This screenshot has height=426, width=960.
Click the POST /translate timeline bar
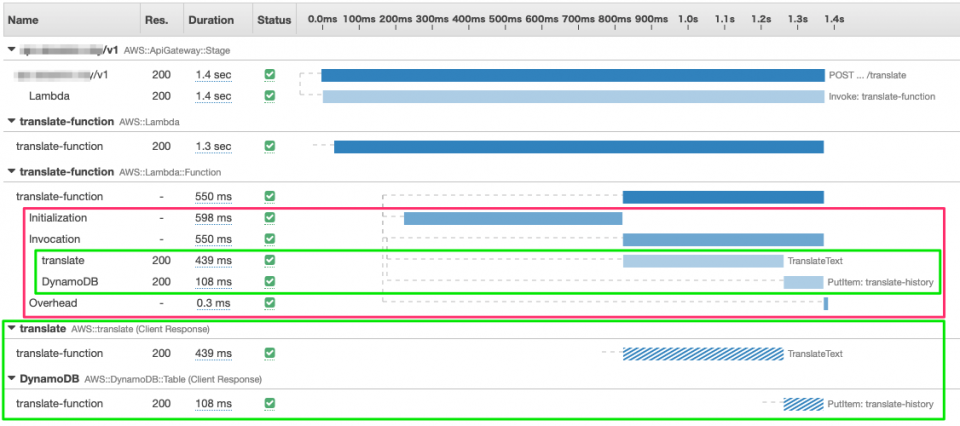point(572,75)
